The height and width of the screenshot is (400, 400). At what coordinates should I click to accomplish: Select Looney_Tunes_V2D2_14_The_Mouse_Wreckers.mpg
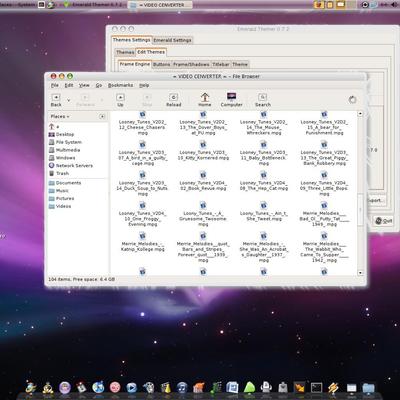264,123
